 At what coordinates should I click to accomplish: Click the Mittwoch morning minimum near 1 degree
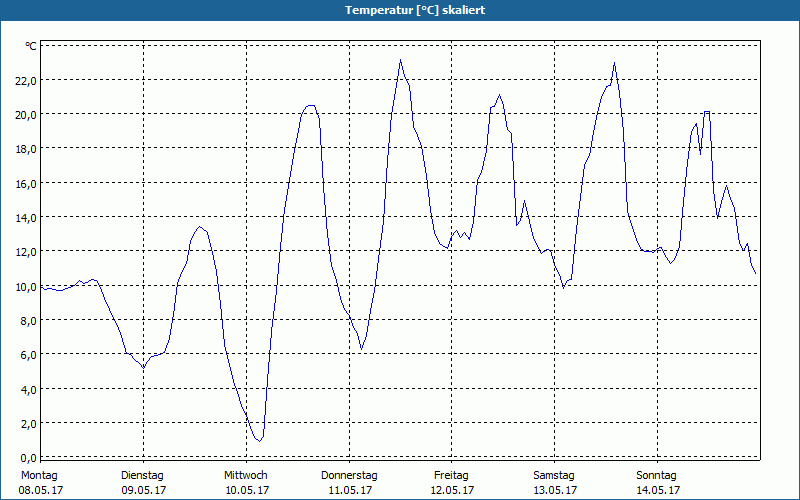259,440
